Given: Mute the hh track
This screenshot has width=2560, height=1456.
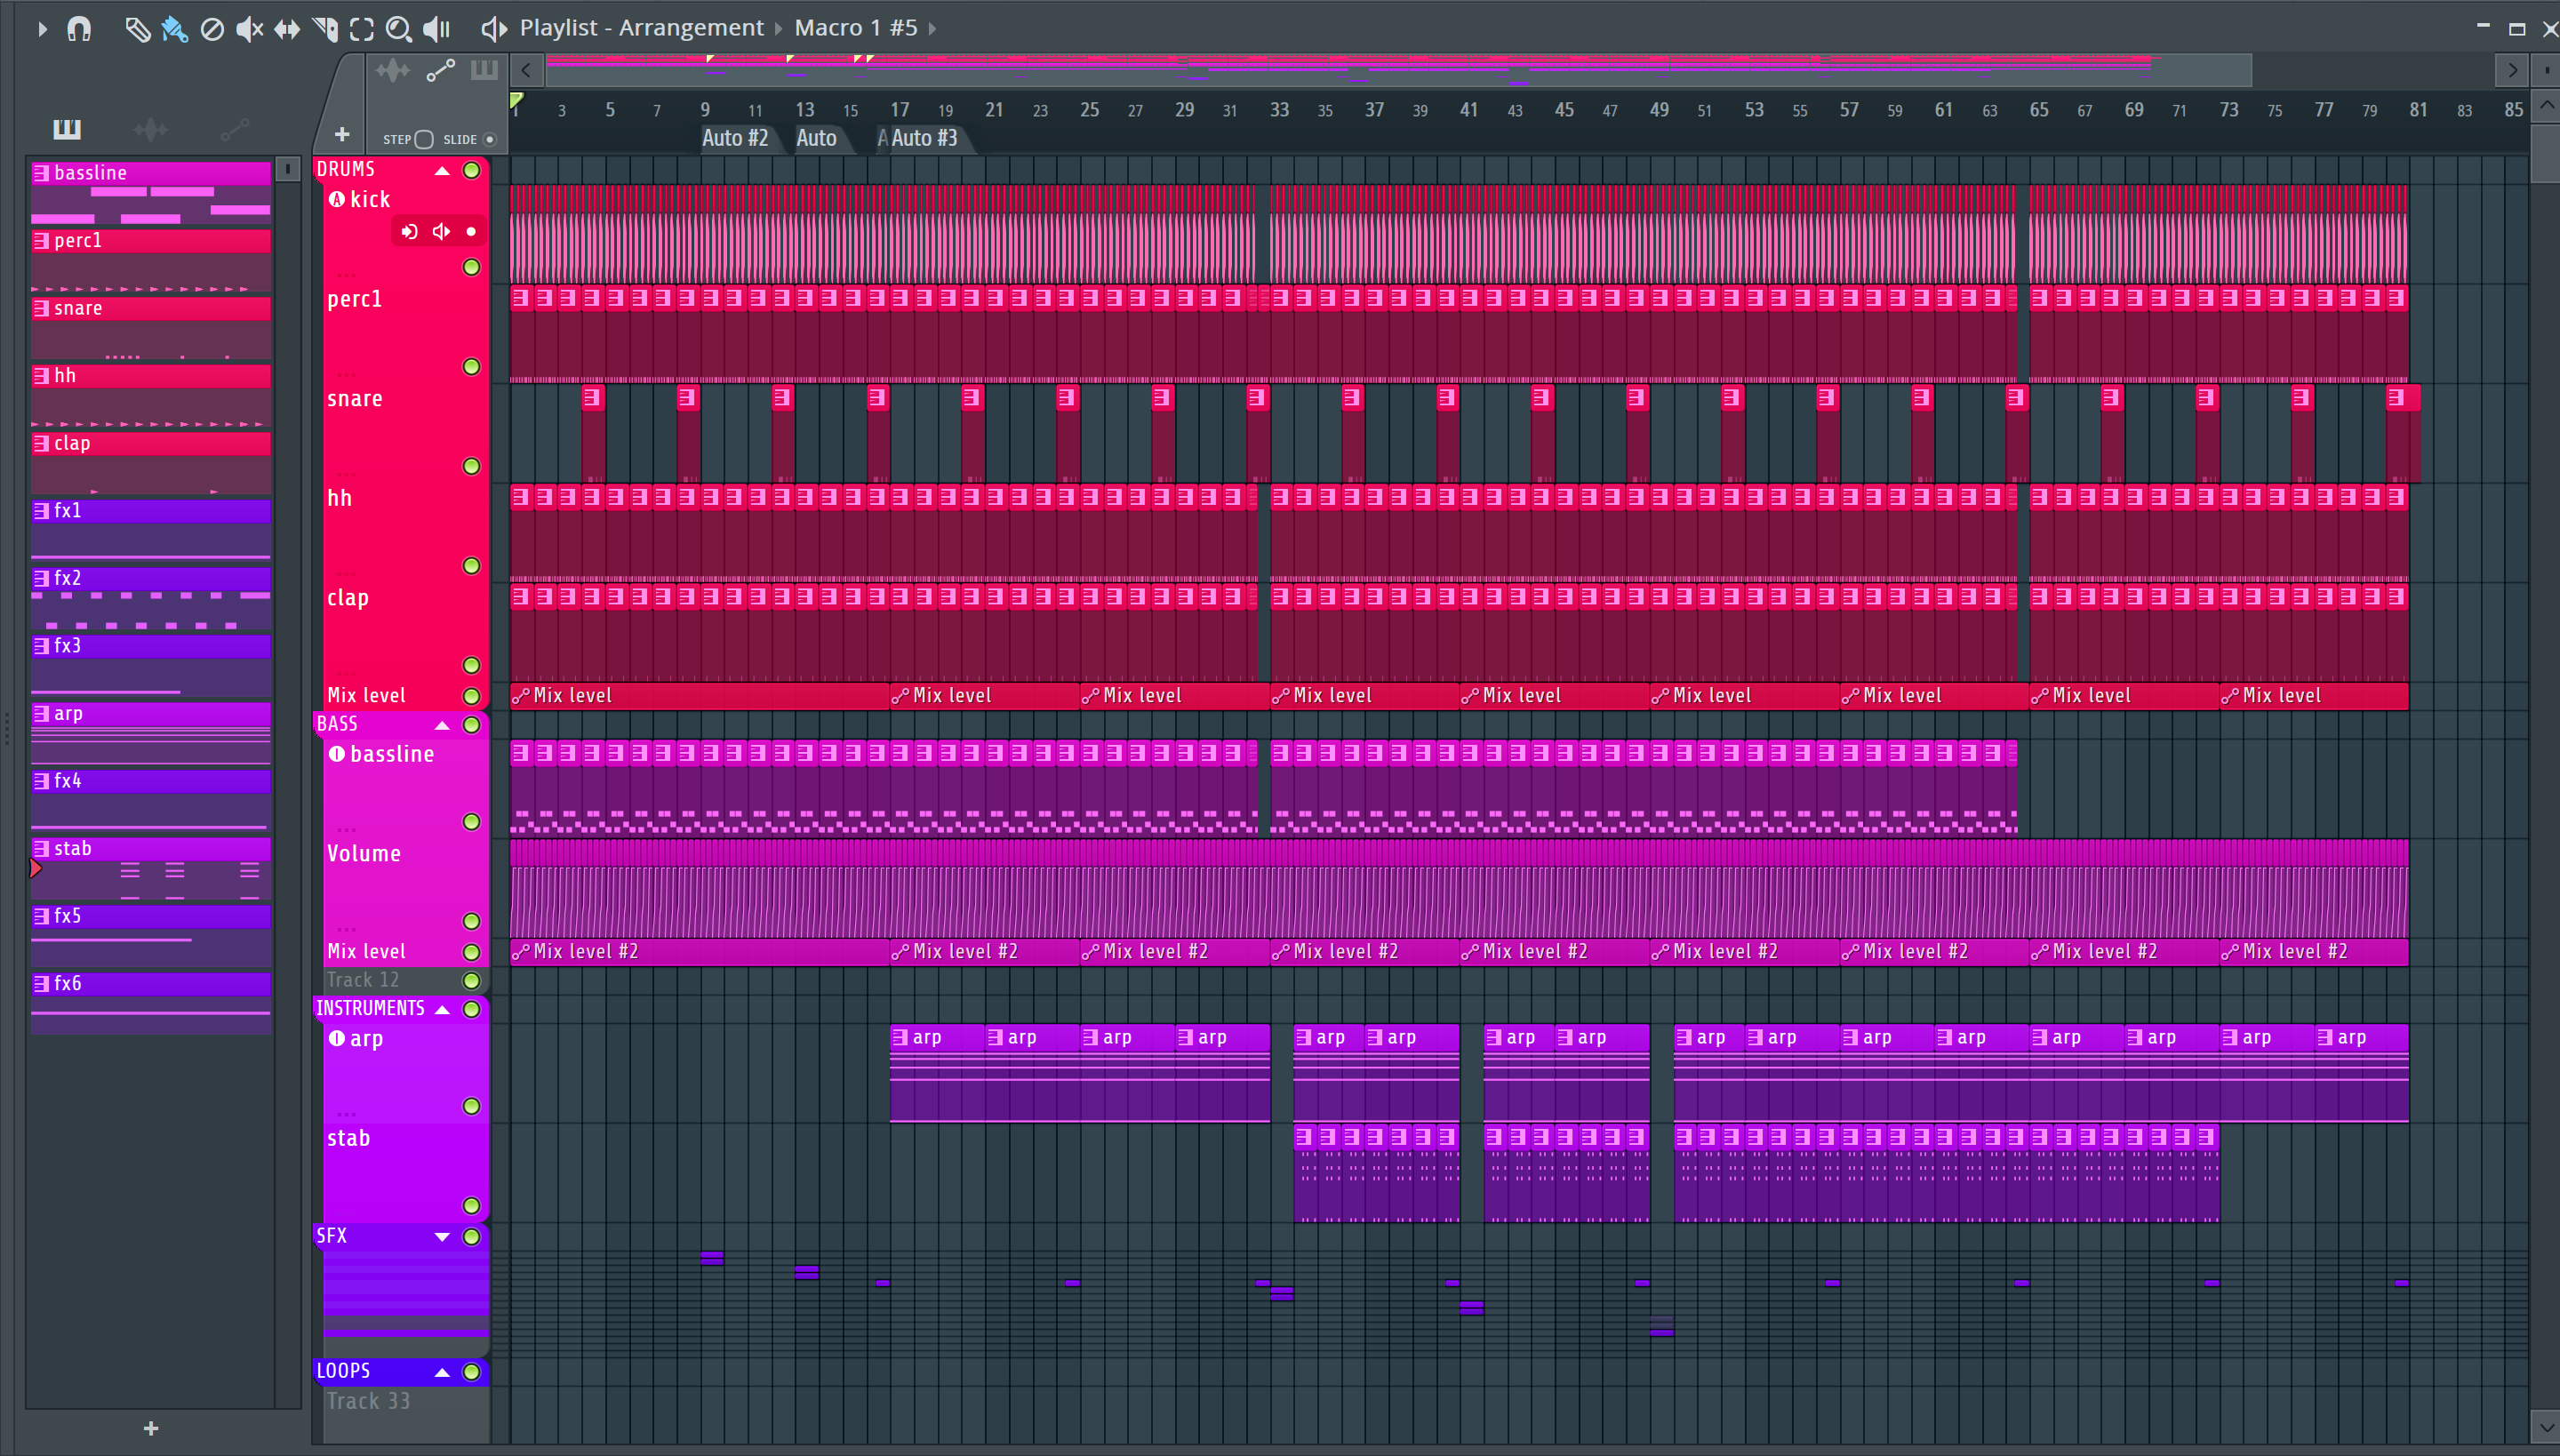Looking at the screenshot, I should pyautogui.click(x=471, y=566).
